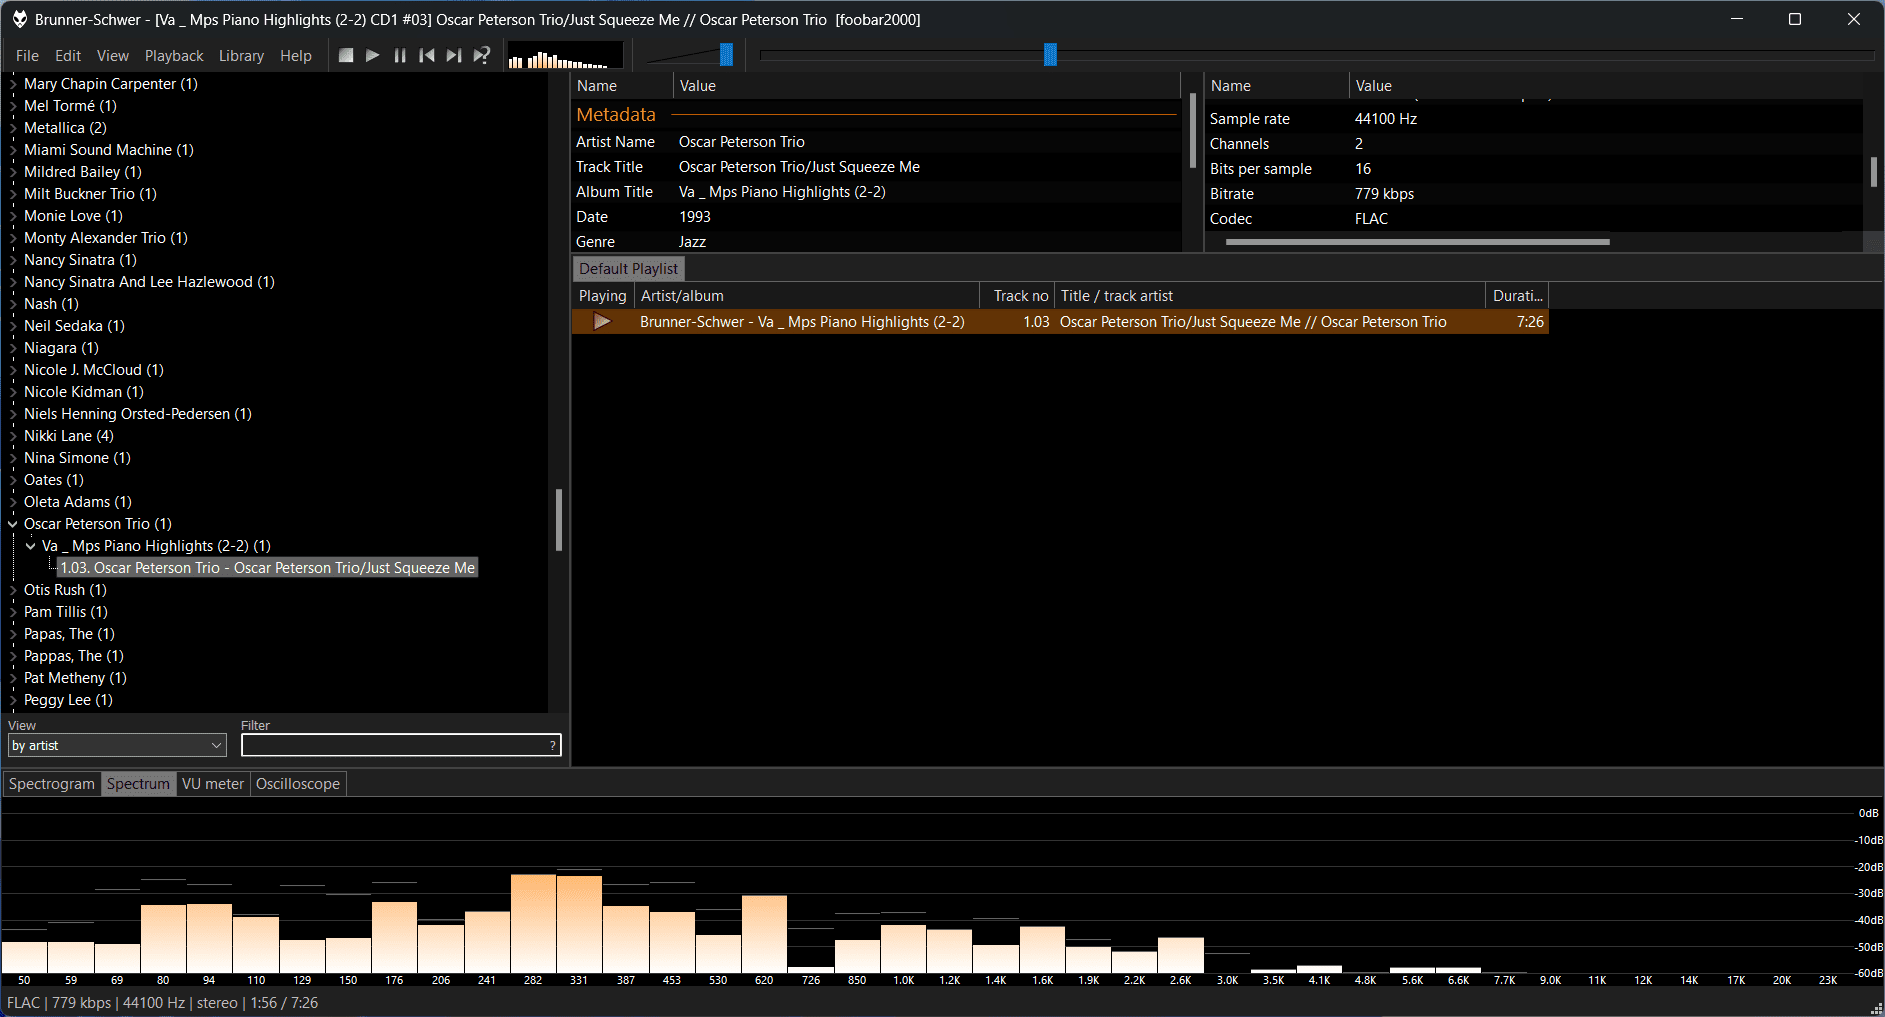Click the Bitrate value '779 kbps'
1885x1017 pixels.
pos(1384,194)
